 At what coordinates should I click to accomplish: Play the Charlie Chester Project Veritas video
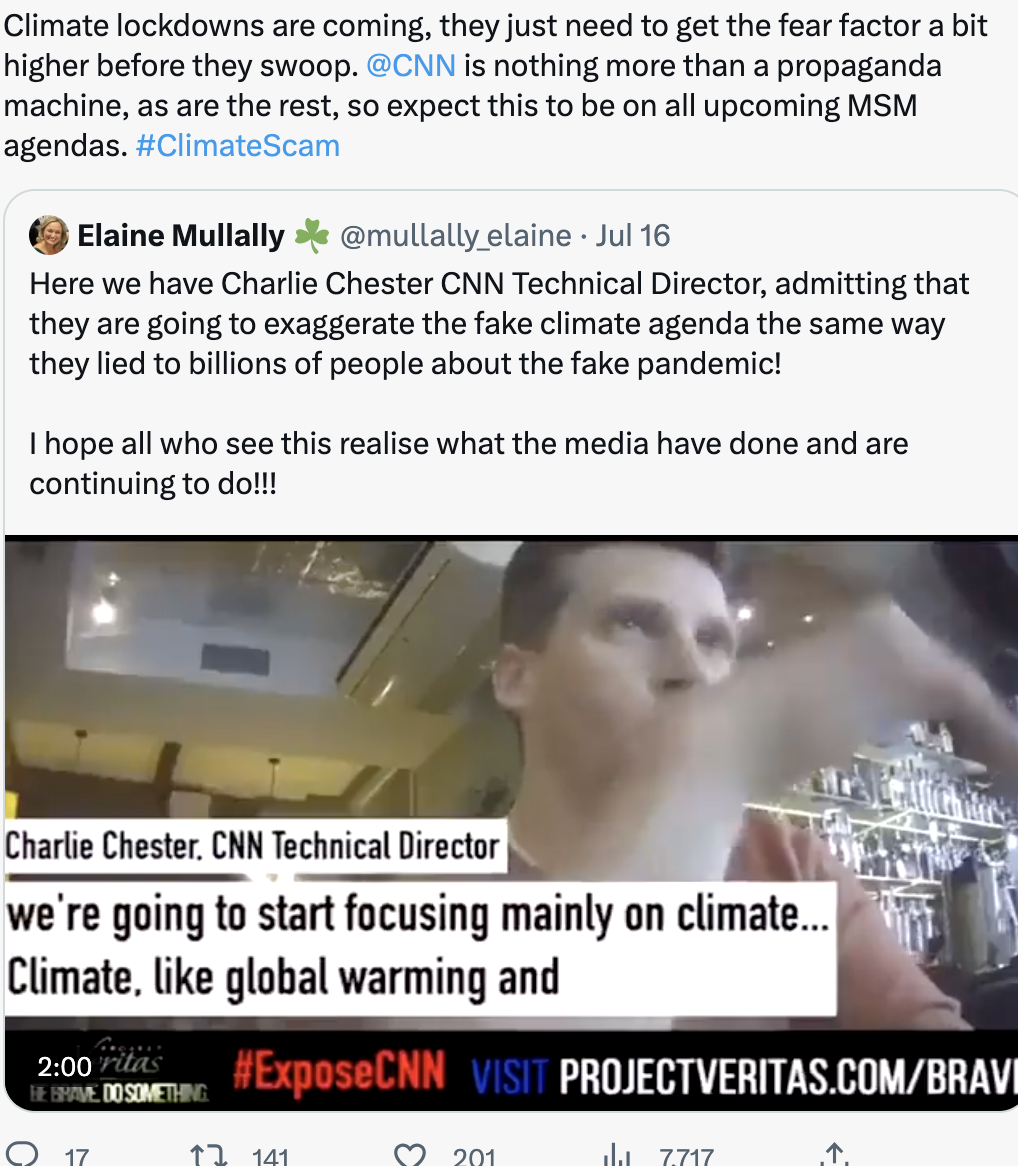[511, 822]
